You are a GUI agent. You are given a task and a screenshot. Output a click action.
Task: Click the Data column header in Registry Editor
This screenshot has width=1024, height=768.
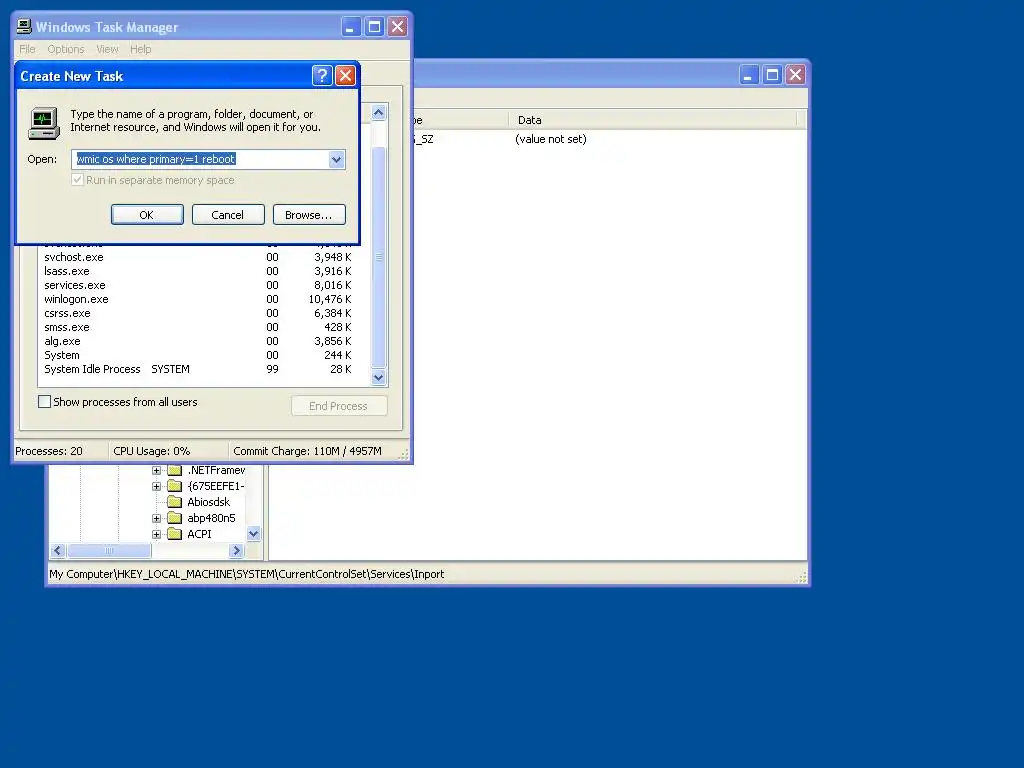click(652, 120)
